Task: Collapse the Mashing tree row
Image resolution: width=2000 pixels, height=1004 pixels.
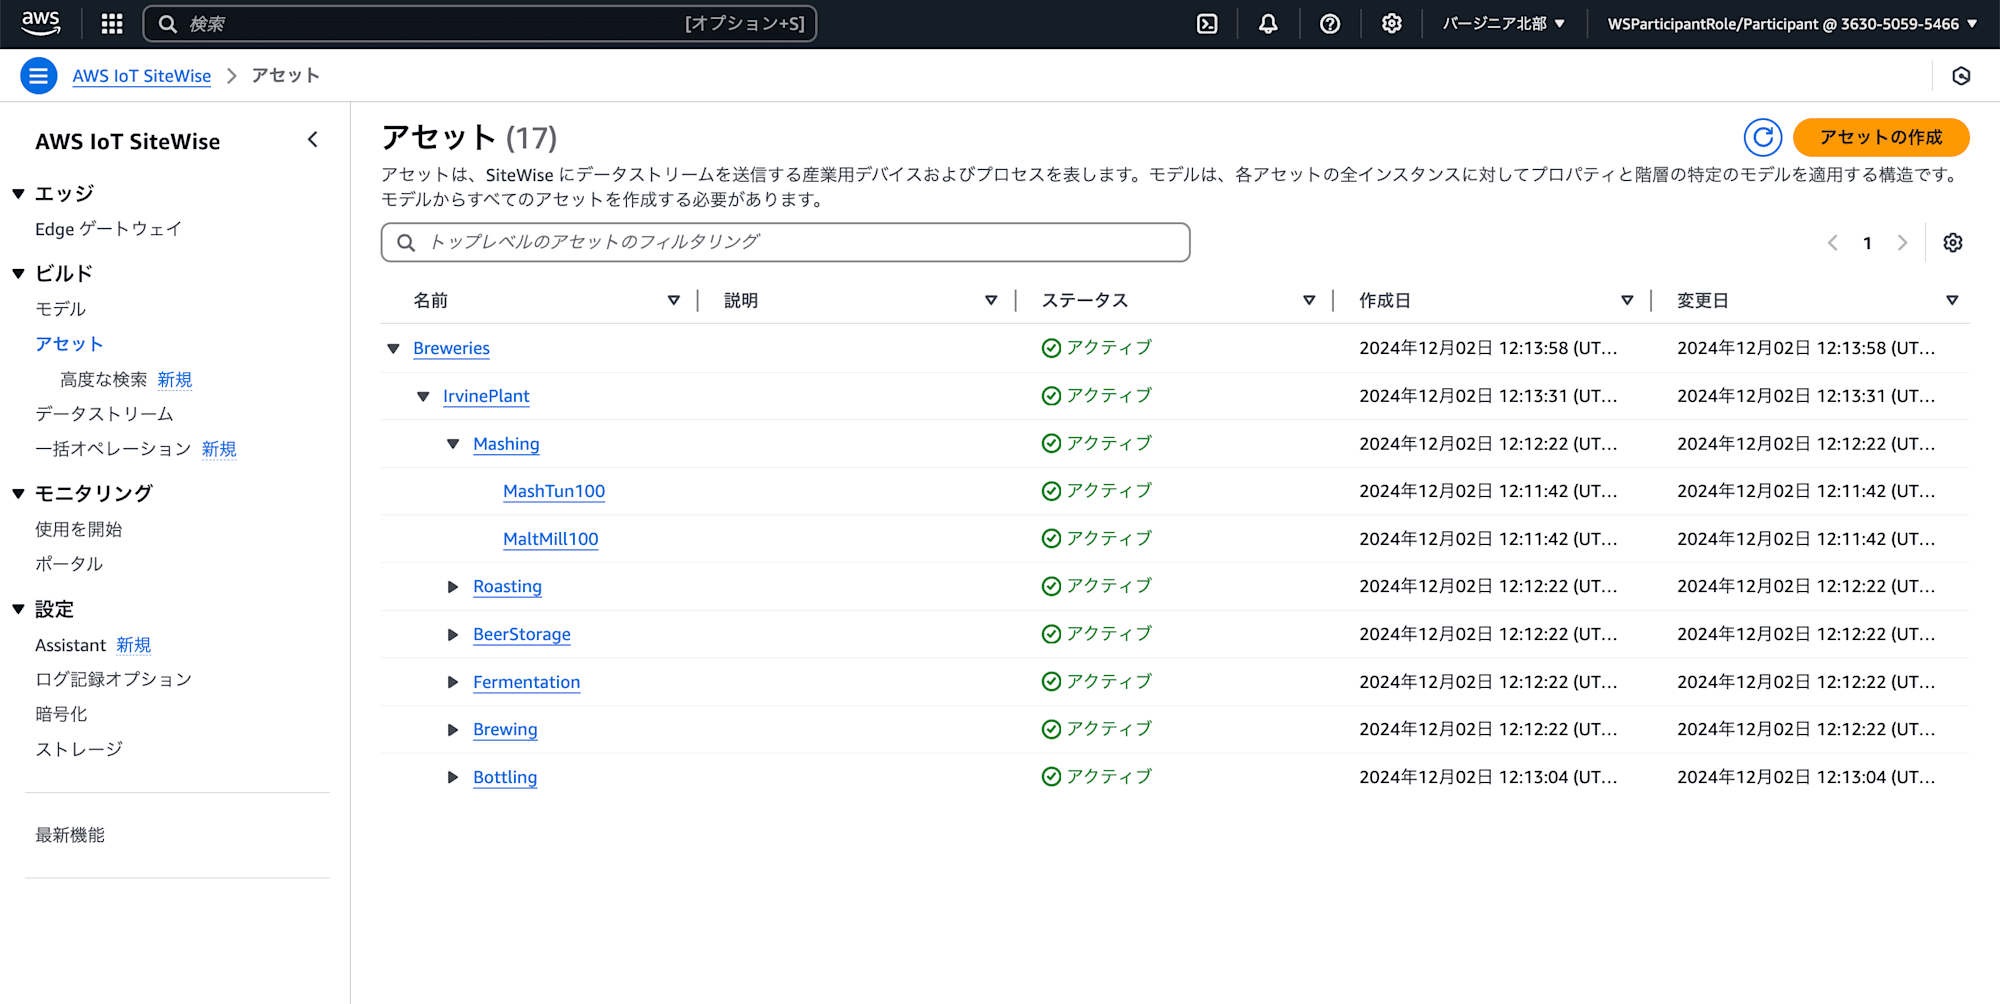Action: click(x=453, y=444)
